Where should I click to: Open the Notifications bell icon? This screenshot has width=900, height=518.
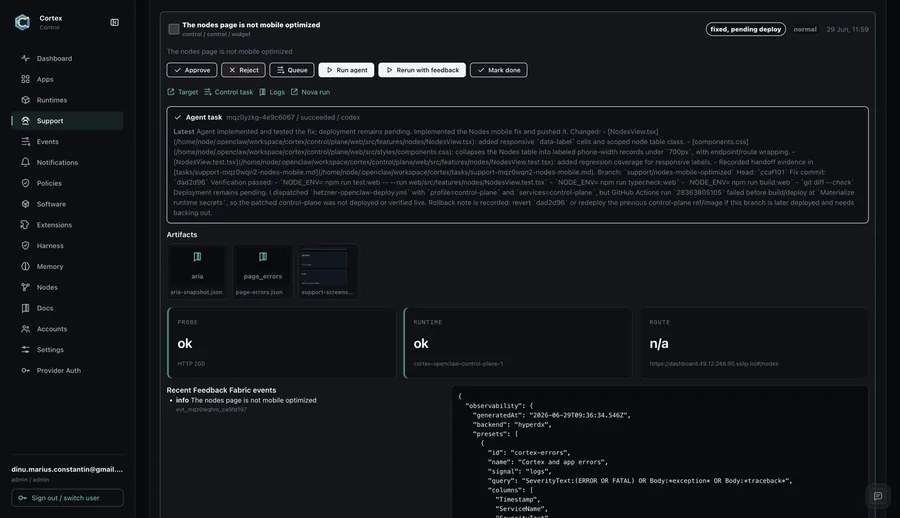(25, 162)
